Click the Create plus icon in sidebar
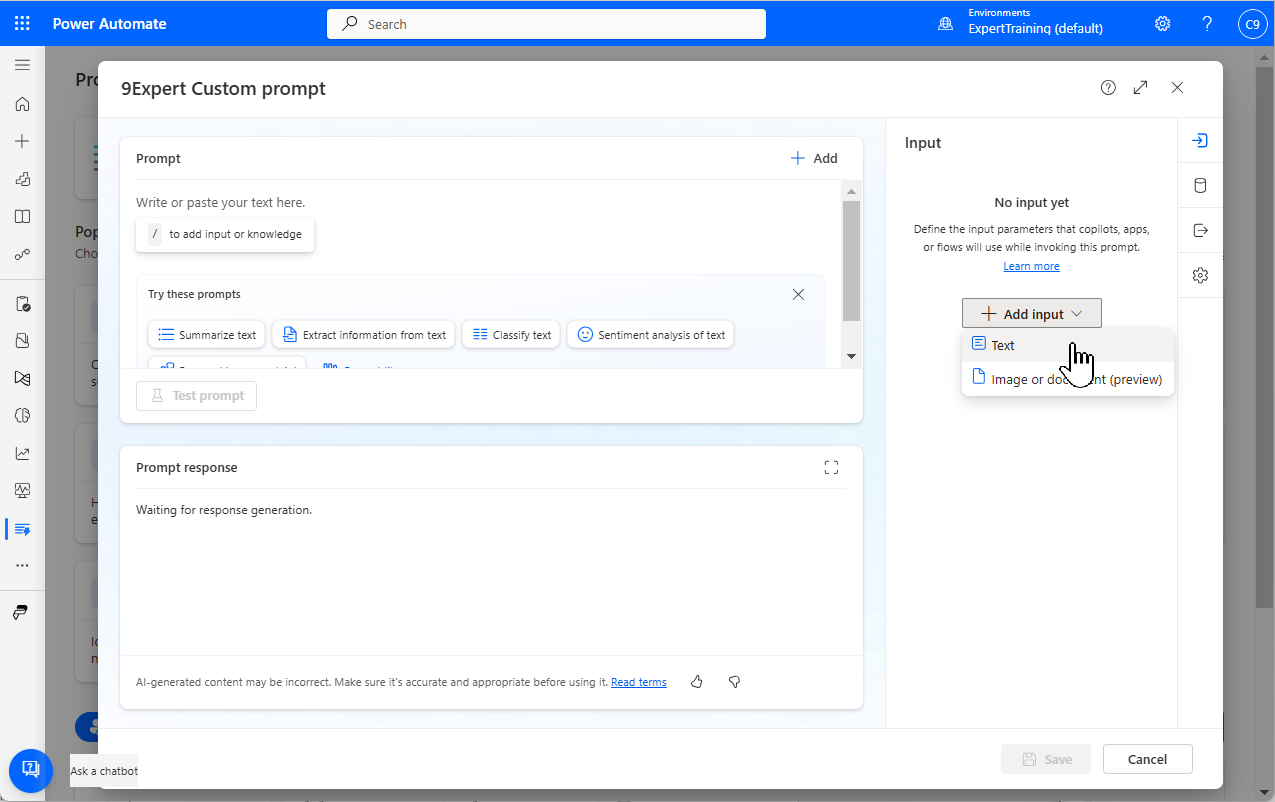The image size is (1275, 802). tap(22, 141)
